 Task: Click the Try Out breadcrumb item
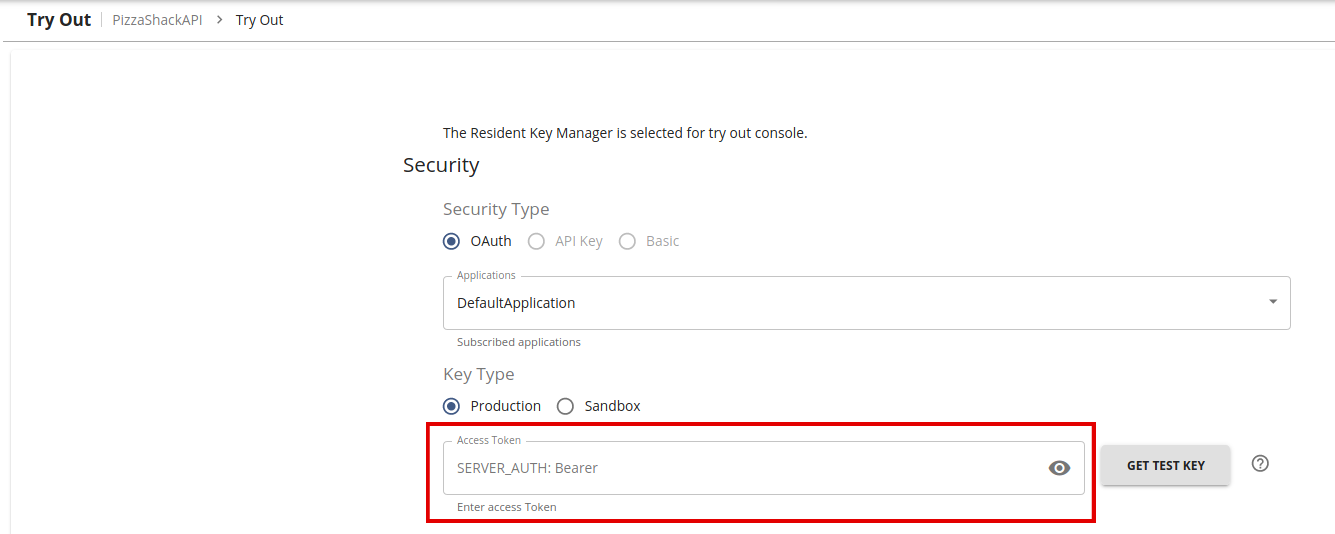coord(260,20)
